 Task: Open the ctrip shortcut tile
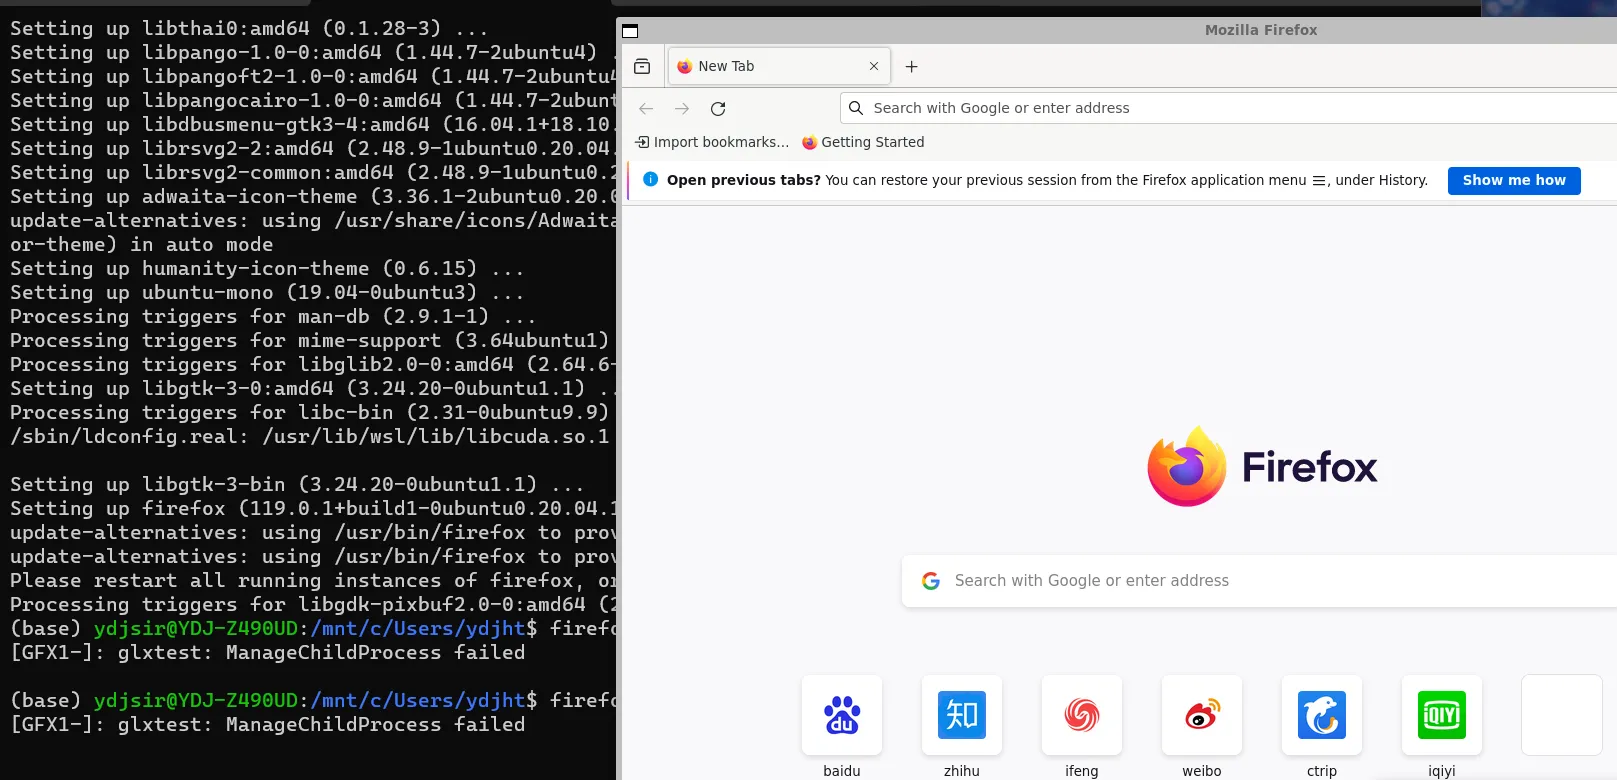pyautogui.click(x=1321, y=715)
